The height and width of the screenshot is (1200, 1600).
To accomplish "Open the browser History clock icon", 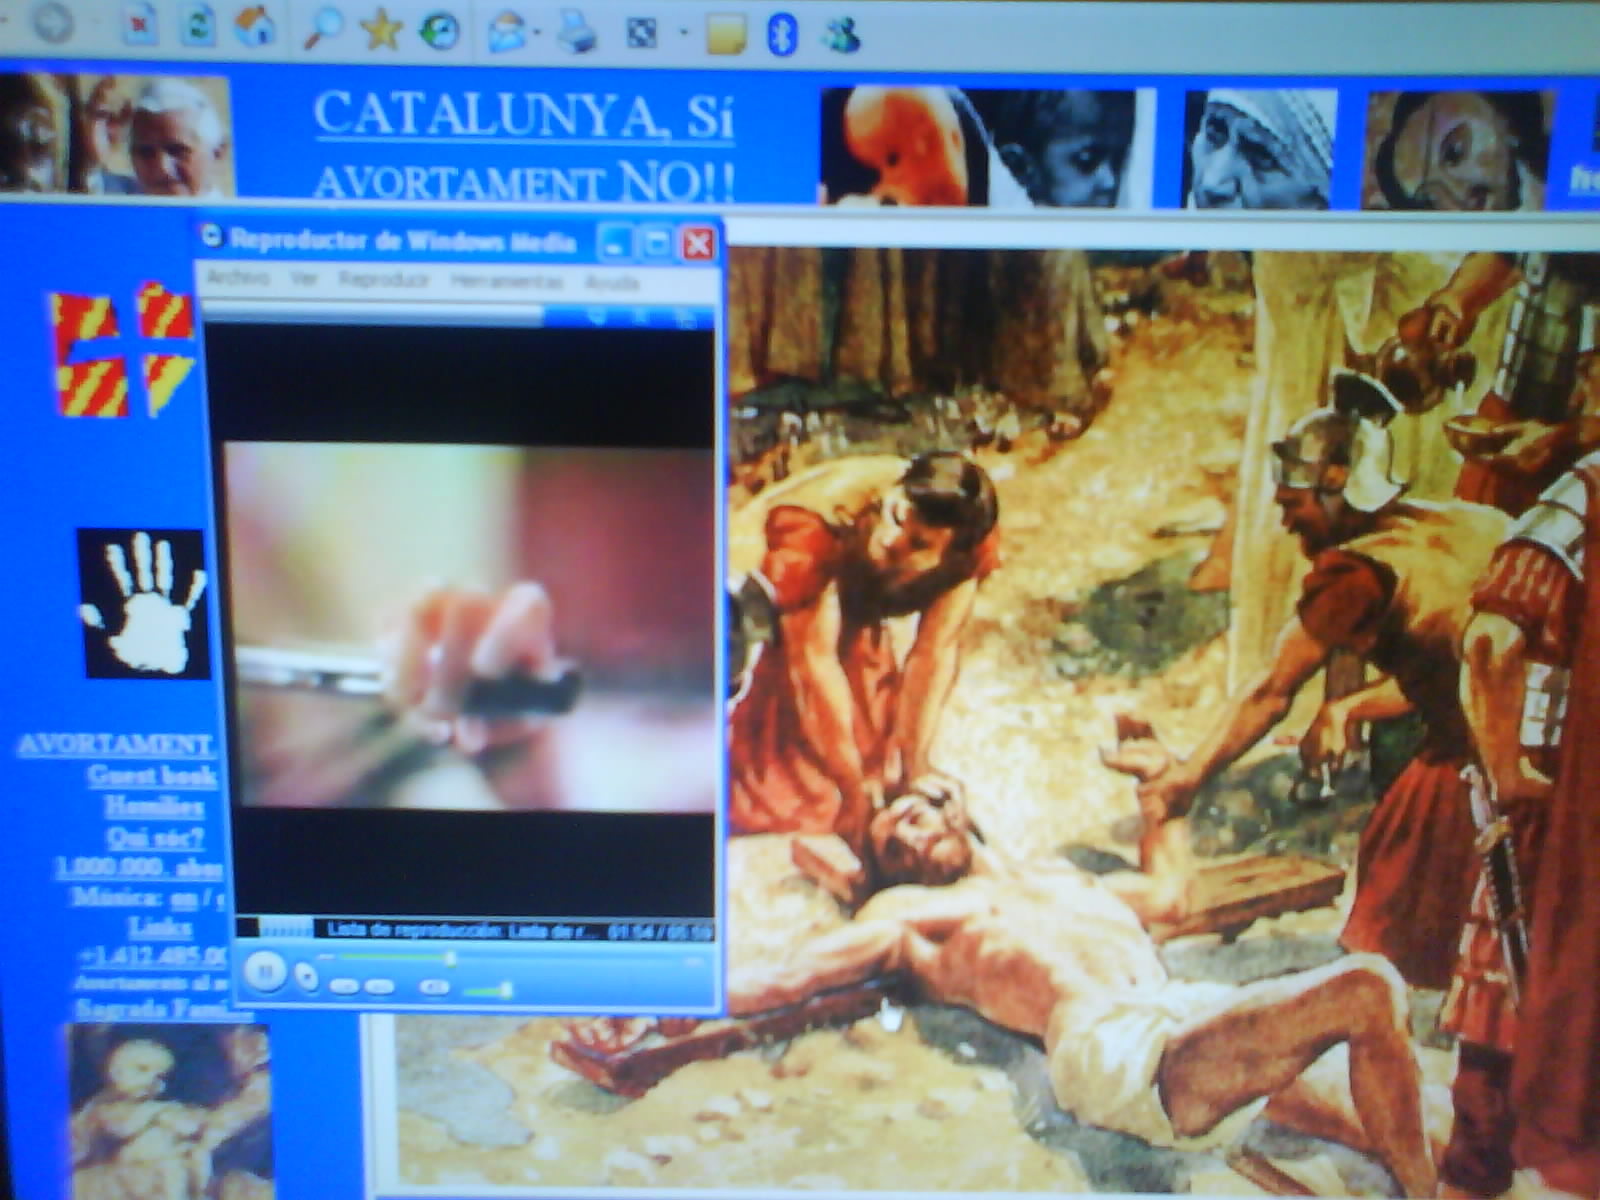I will coord(439,31).
